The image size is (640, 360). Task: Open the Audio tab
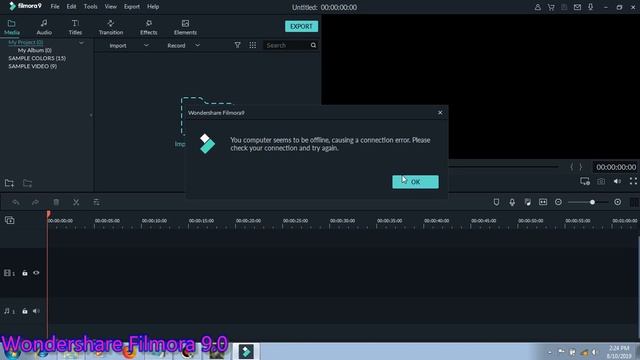click(x=44, y=27)
